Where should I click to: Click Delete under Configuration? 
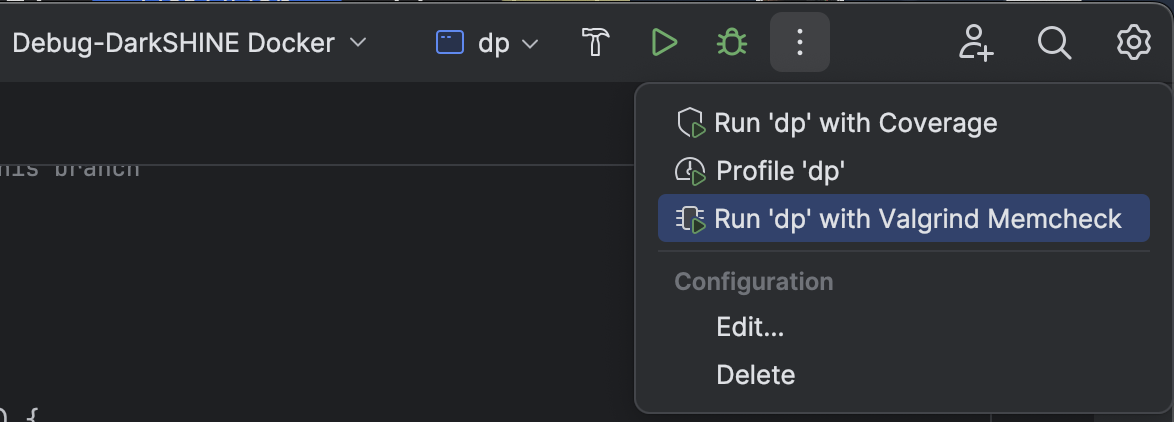tap(756, 375)
